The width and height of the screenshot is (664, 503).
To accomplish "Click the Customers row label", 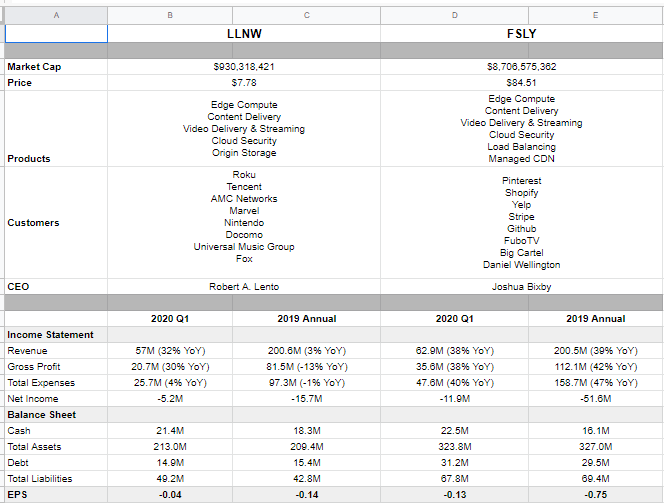I will [33, 223].
